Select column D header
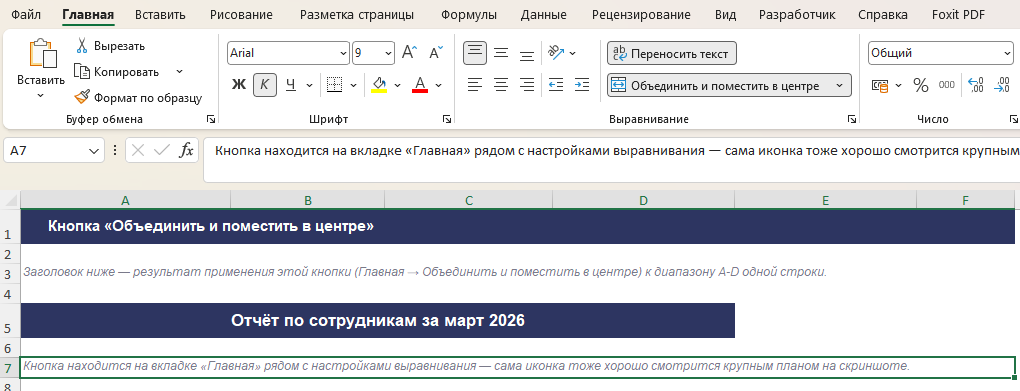 [x=643, y=200]
